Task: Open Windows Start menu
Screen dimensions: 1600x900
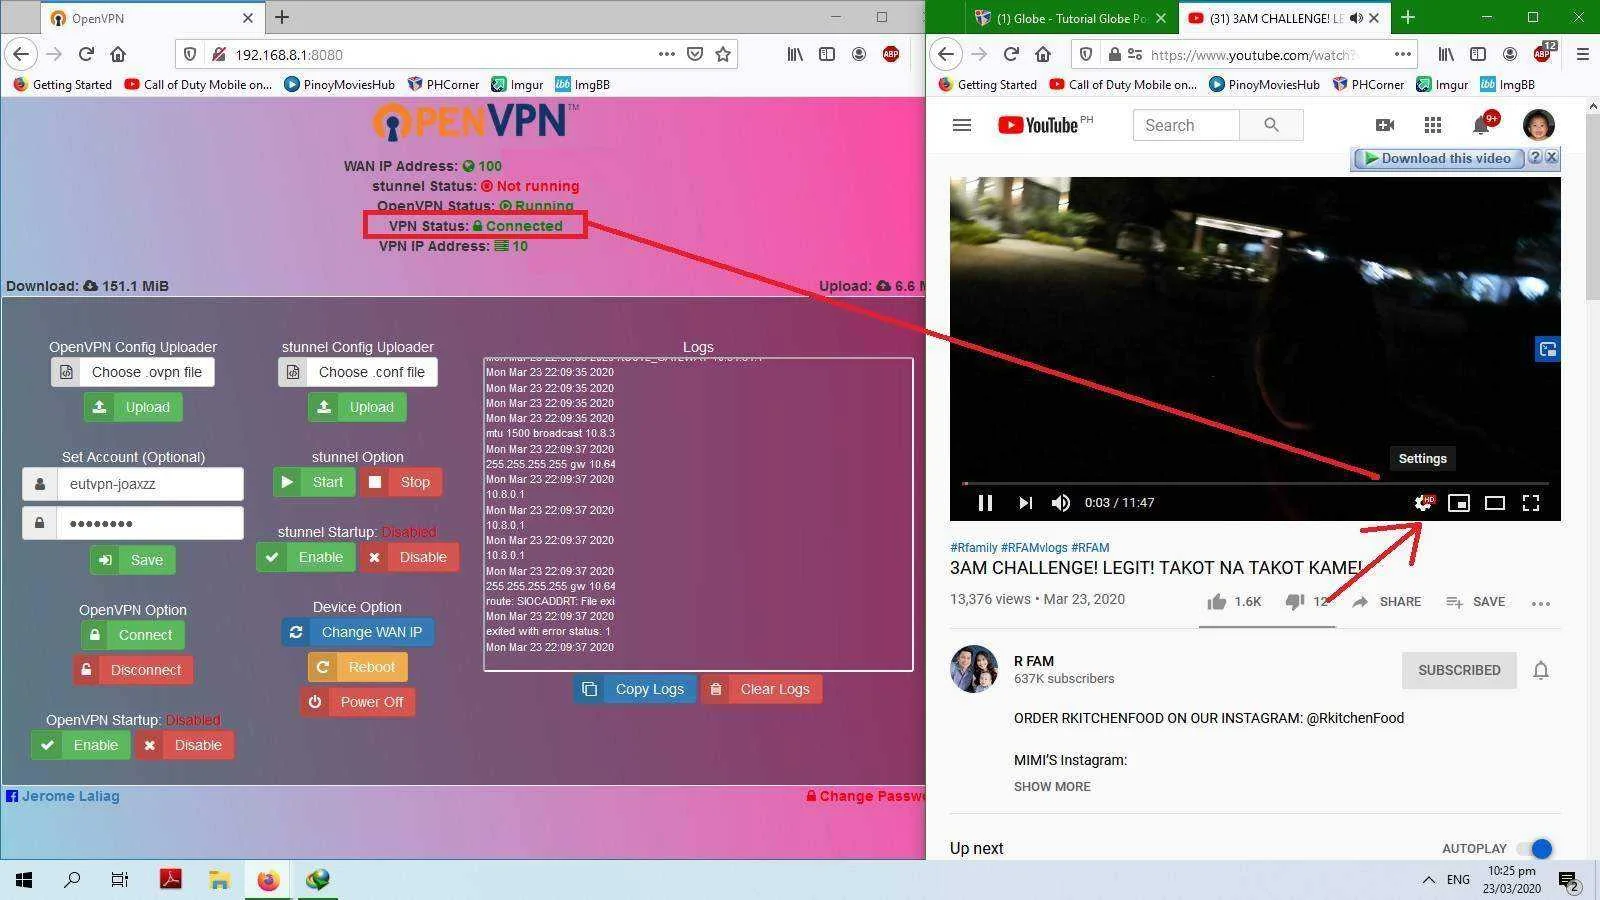Action: 24,880
